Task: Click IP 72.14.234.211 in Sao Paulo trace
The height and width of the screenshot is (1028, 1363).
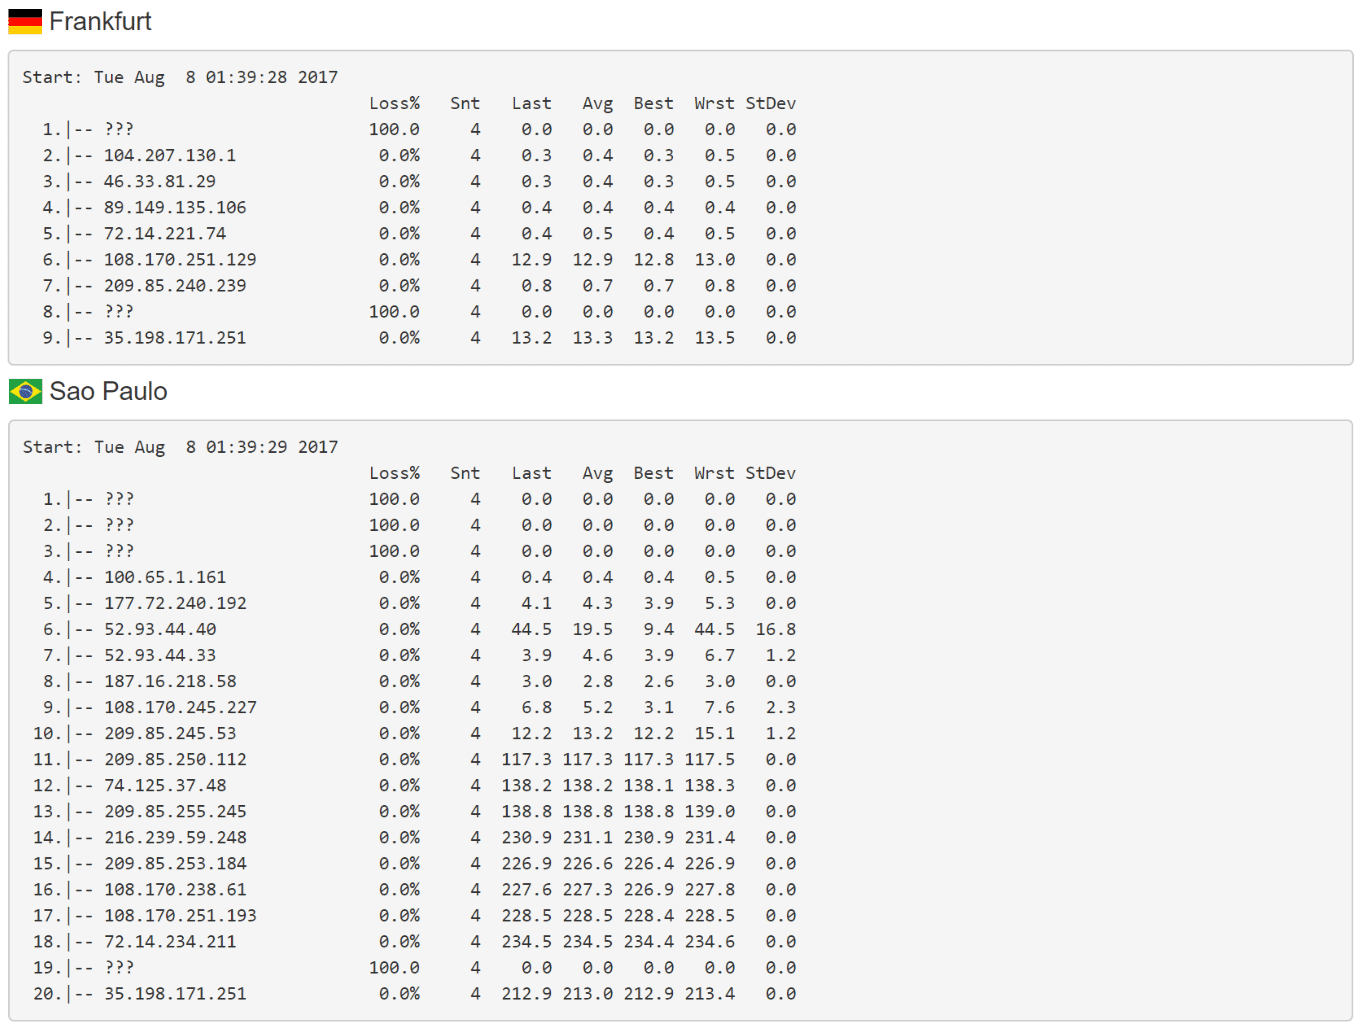Action: click(x=170, y=941)
